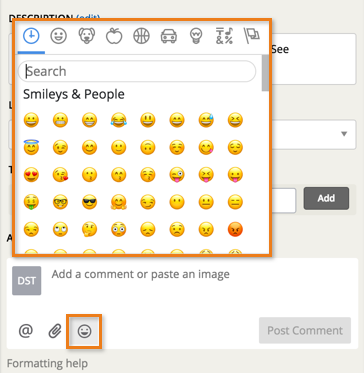Open the Flags category icon
364x373 pixels.
252,35
